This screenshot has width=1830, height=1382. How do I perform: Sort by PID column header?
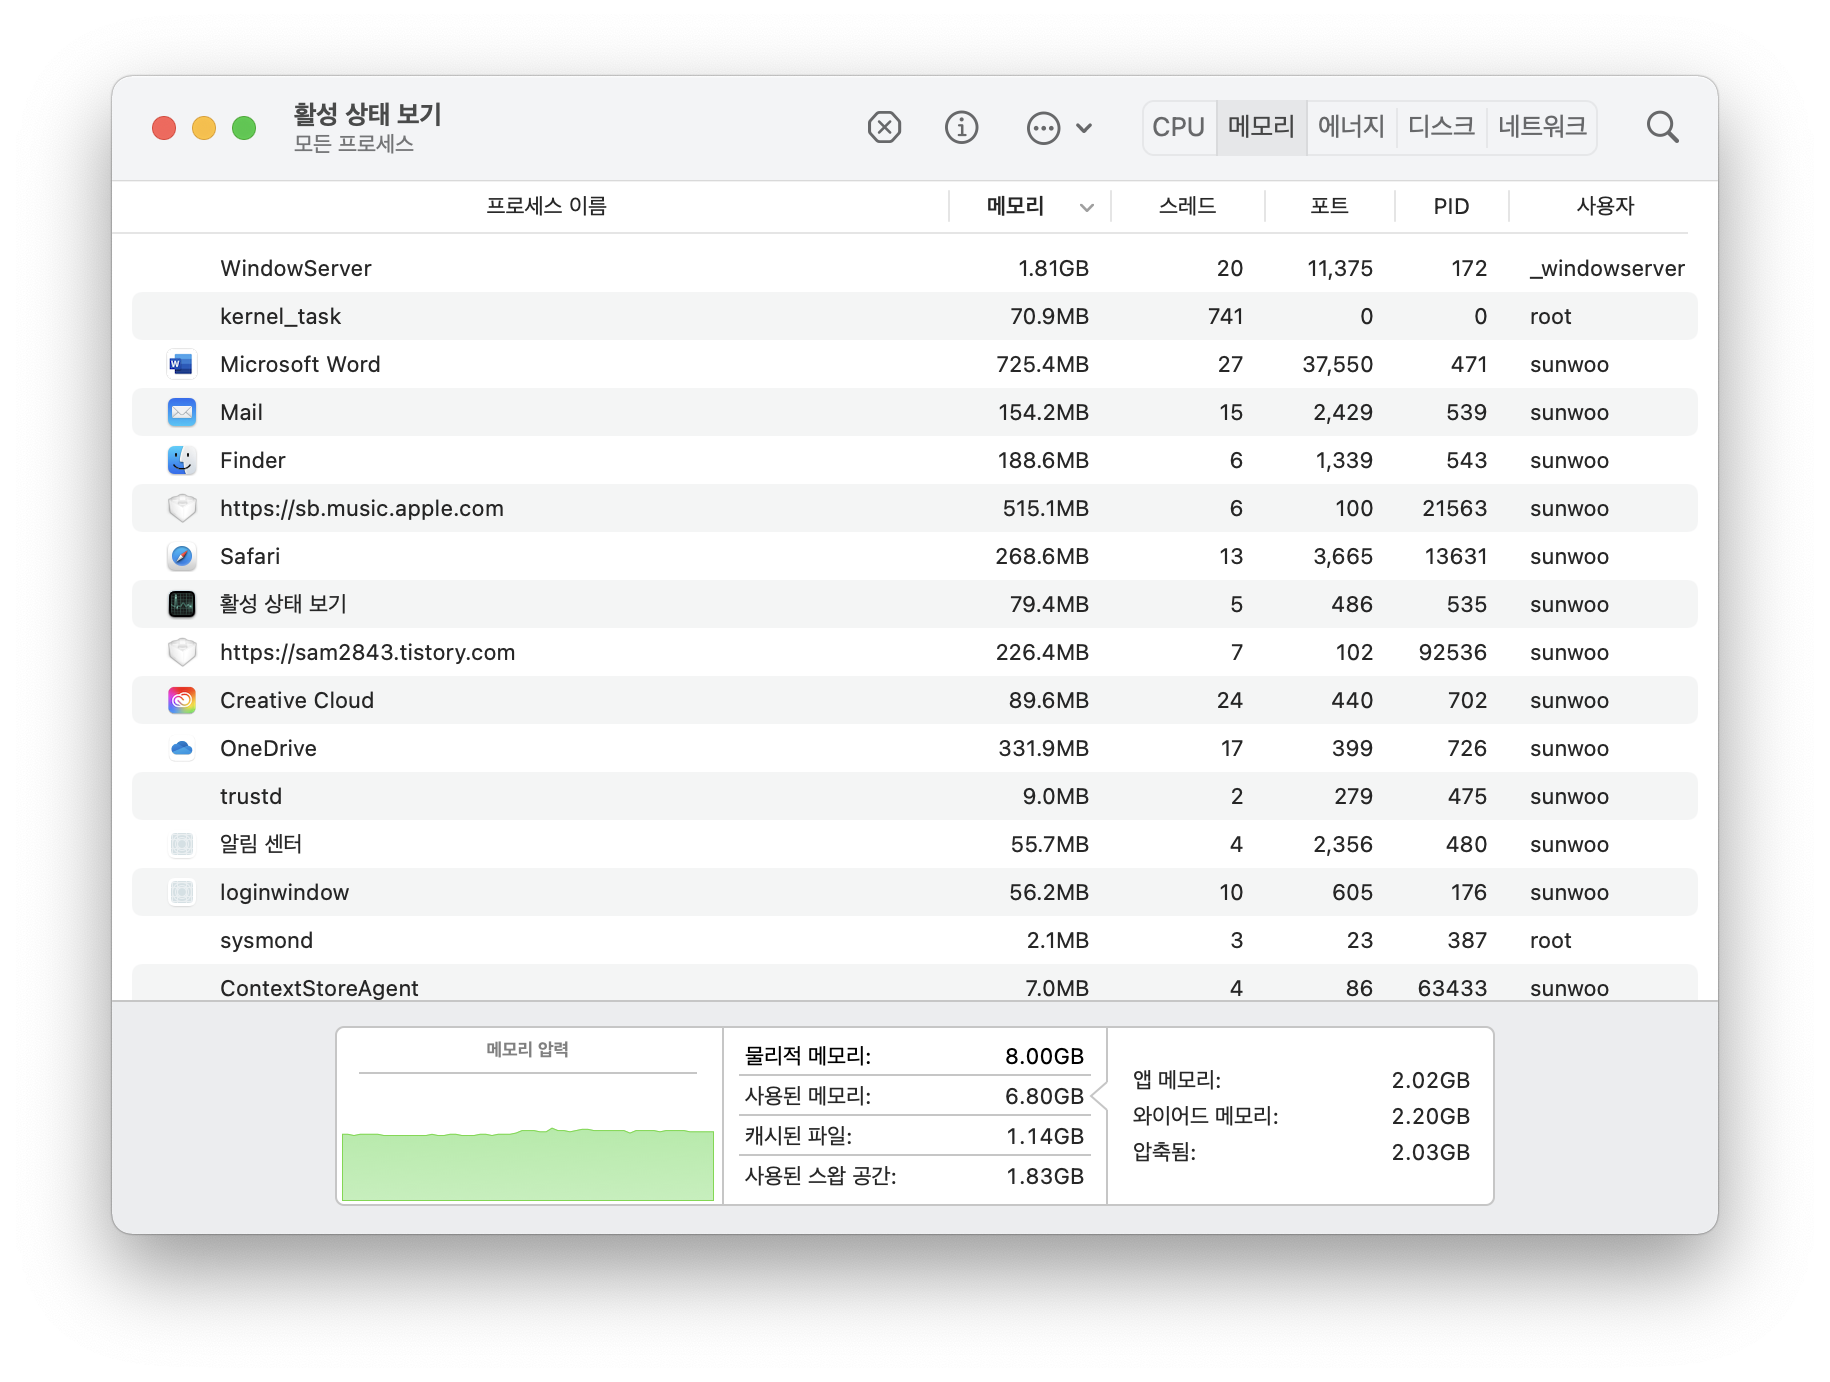point(1451,206)
